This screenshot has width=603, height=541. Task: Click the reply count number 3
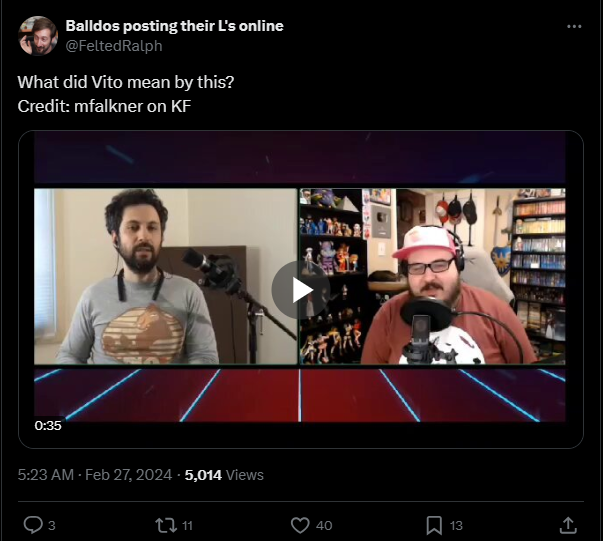(x=52, y=526)
